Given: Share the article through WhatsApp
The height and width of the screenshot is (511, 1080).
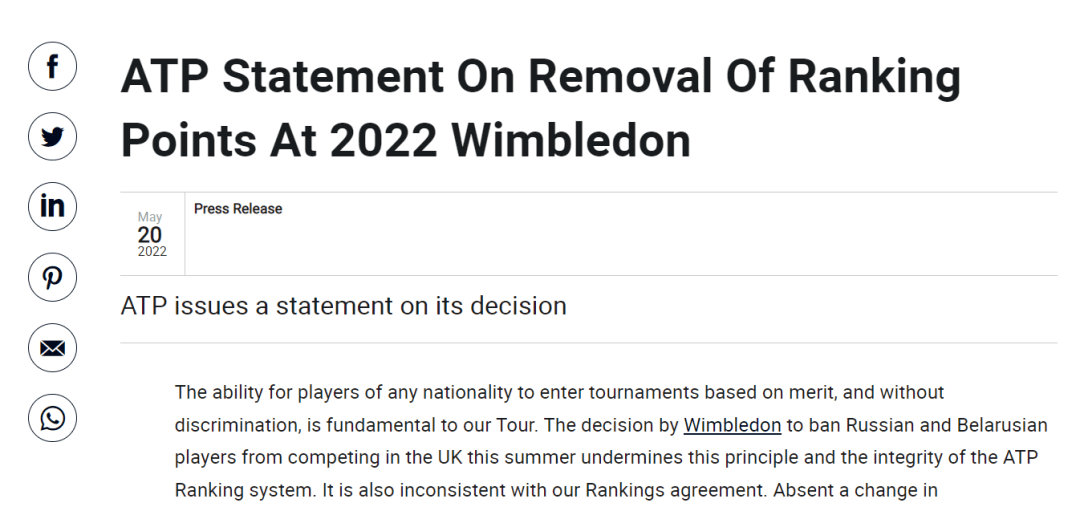Looking at the screenshot, I should (x=52, y=418).
